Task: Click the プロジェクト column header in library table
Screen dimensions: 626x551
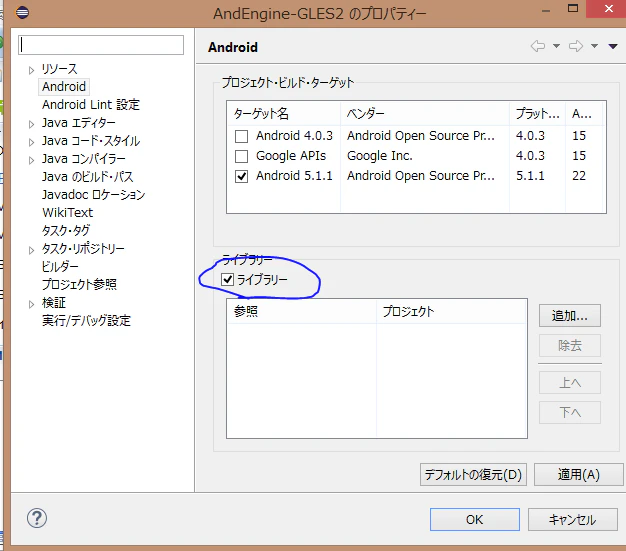Action: [452, 311]
